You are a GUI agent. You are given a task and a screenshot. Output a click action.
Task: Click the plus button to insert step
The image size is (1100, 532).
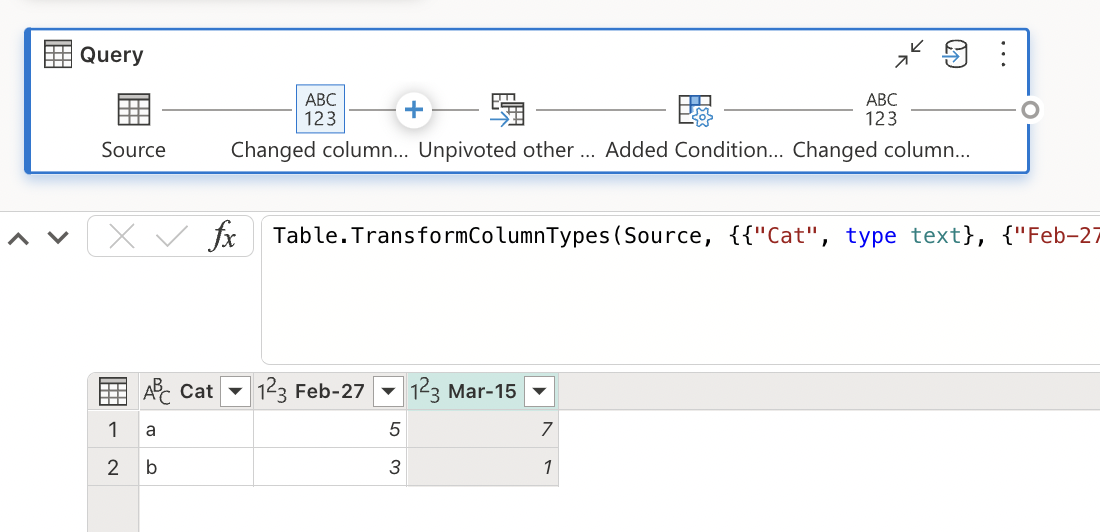click(x=414, y=110)
